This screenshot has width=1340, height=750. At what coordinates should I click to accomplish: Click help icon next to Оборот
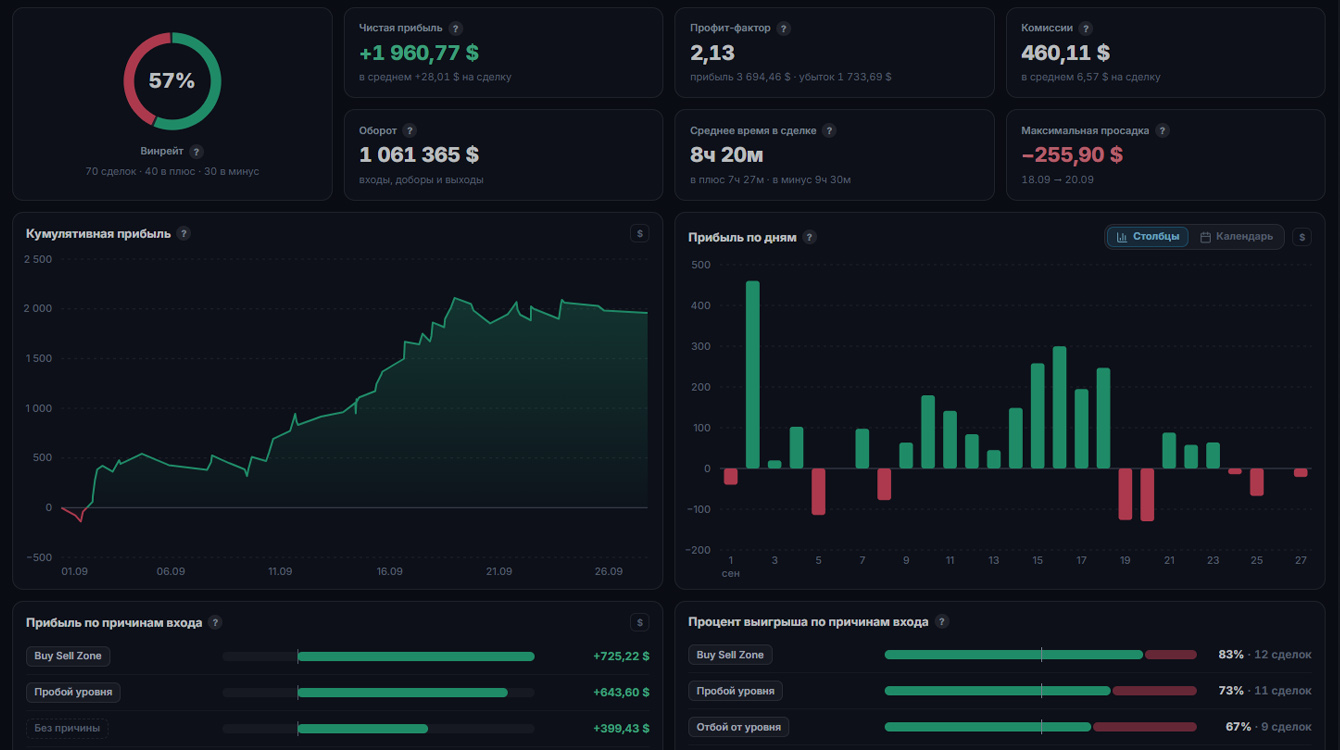tap(410, 131)
